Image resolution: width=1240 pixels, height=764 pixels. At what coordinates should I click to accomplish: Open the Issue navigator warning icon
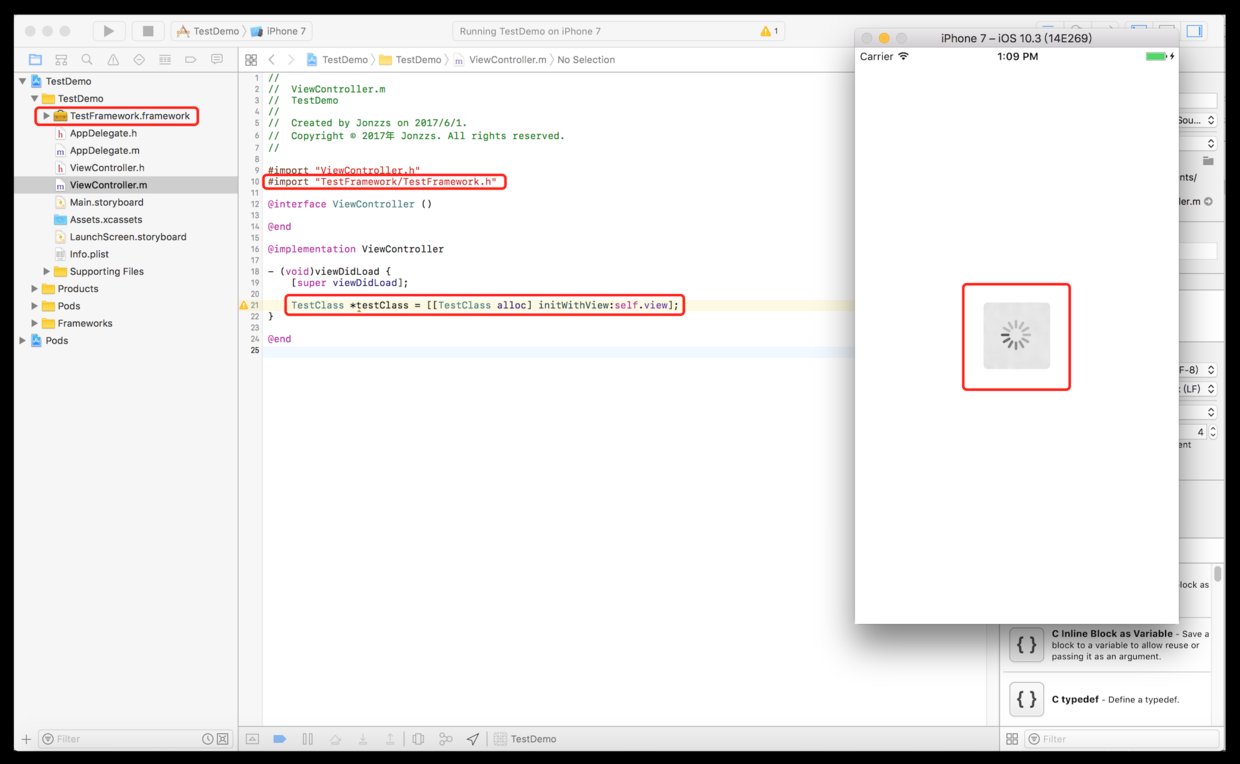(x=113, y=60)
